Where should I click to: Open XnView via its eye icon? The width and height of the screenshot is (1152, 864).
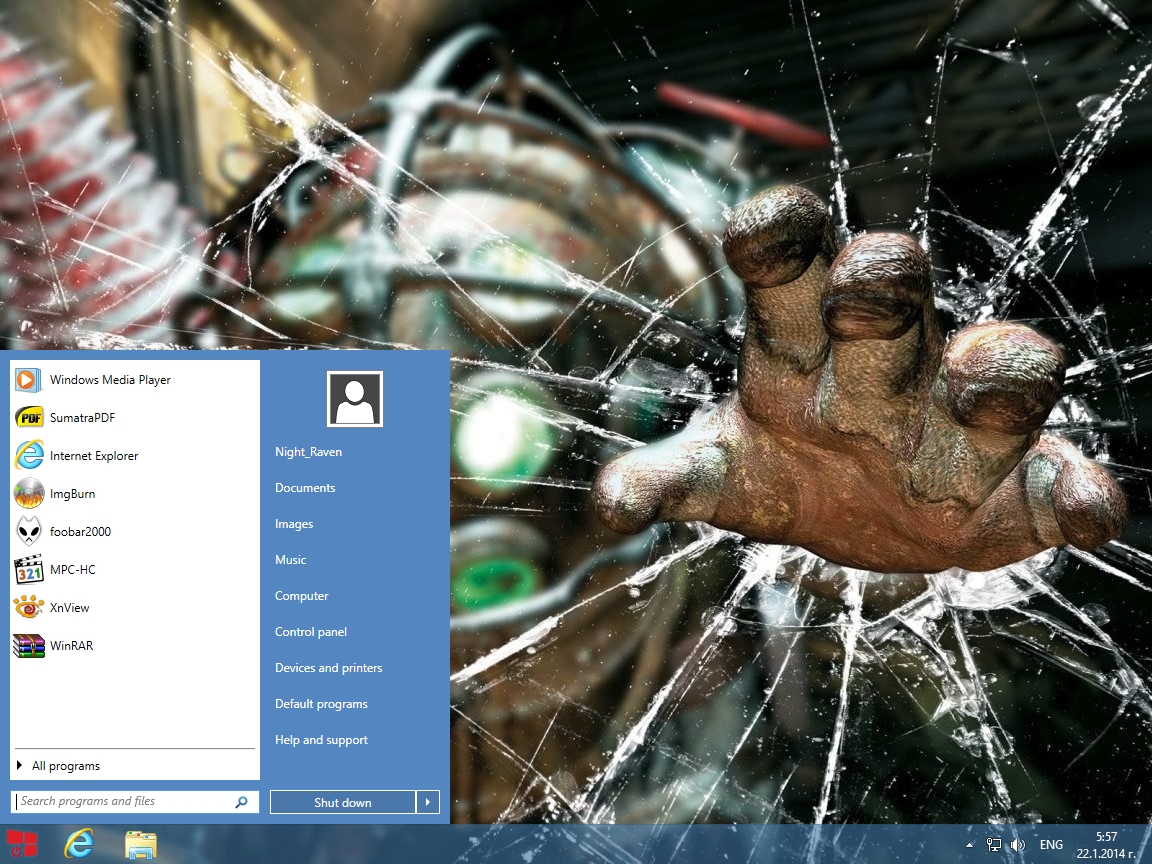pos(29,608)
